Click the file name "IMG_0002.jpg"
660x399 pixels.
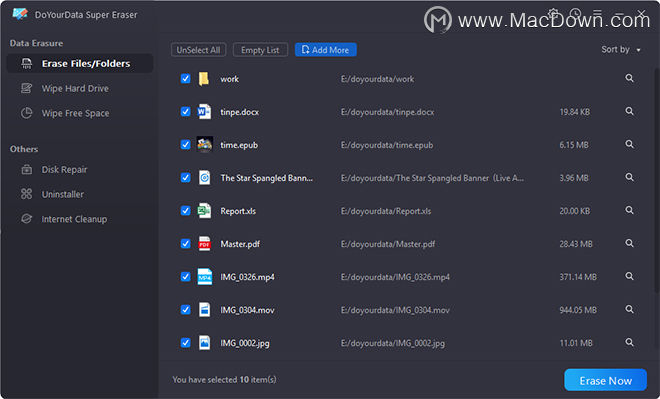pos(245,343)
